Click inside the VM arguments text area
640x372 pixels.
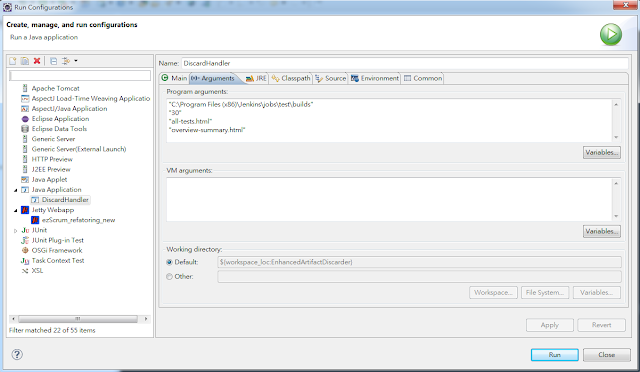389,199
